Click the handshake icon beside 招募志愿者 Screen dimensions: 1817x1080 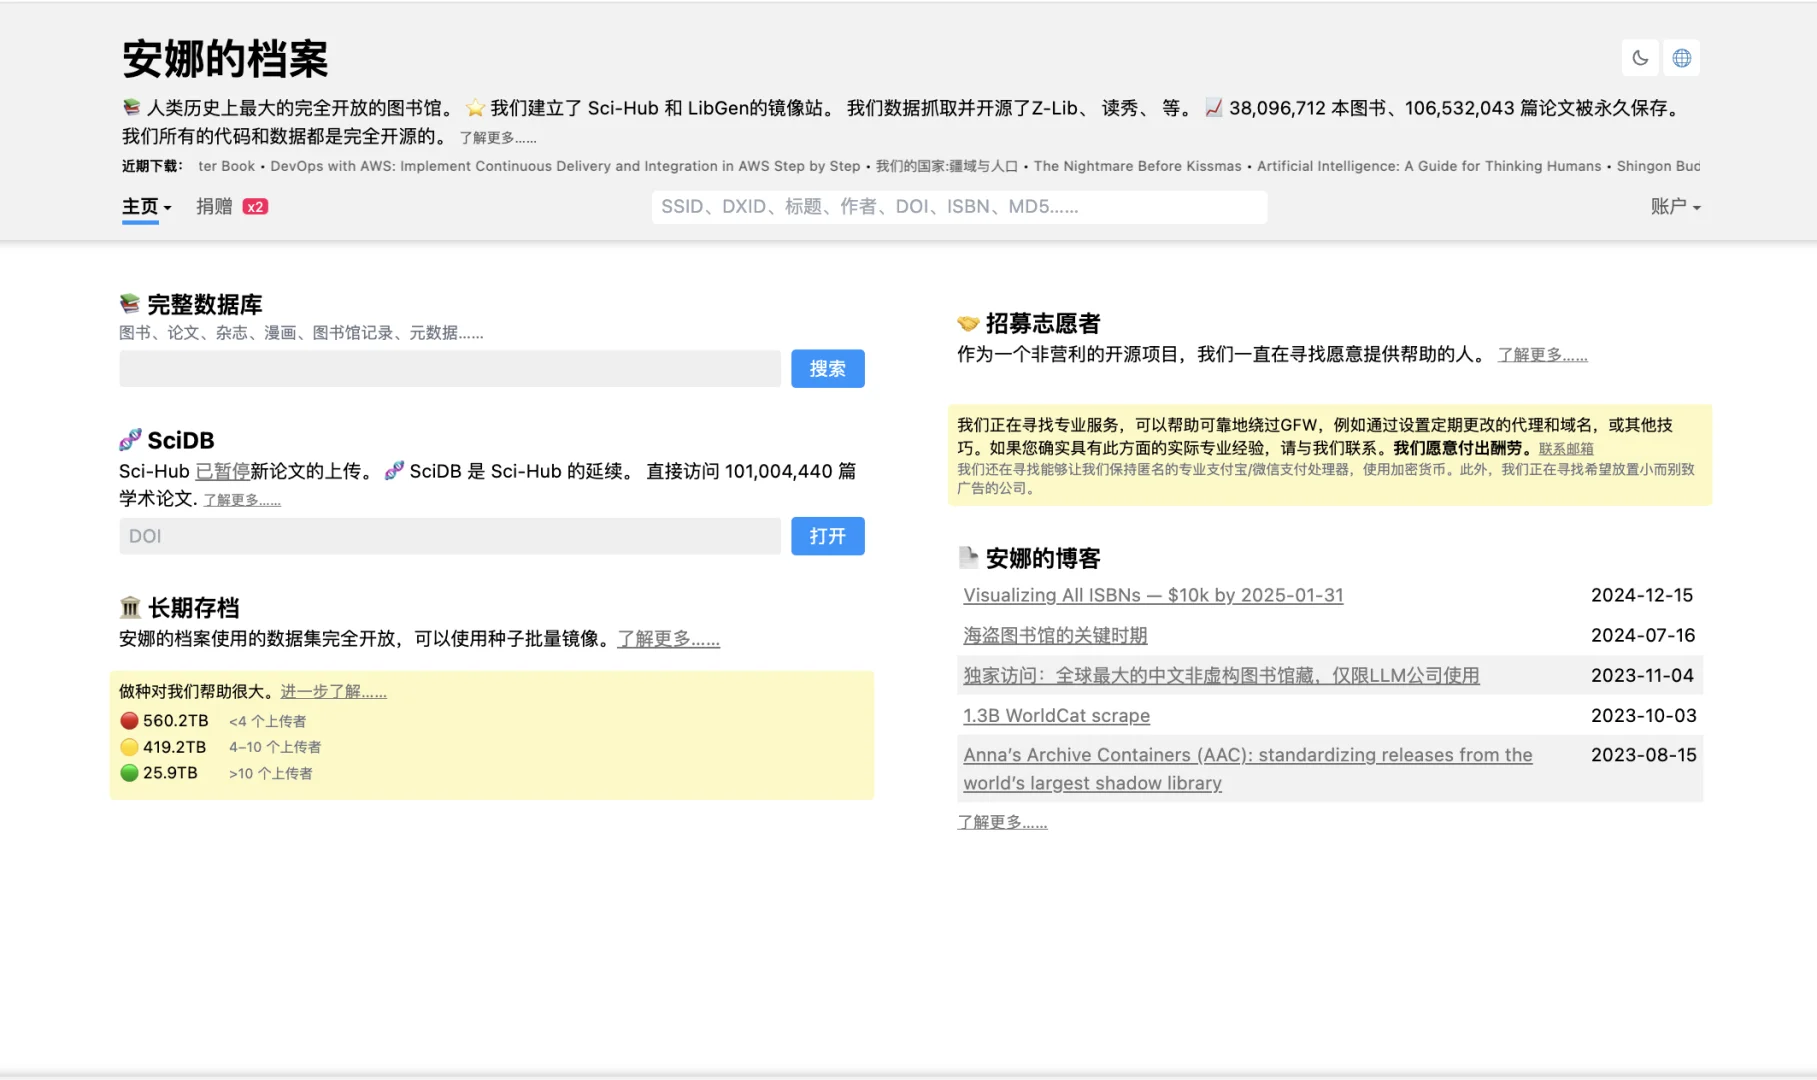[x=968, y=324]
